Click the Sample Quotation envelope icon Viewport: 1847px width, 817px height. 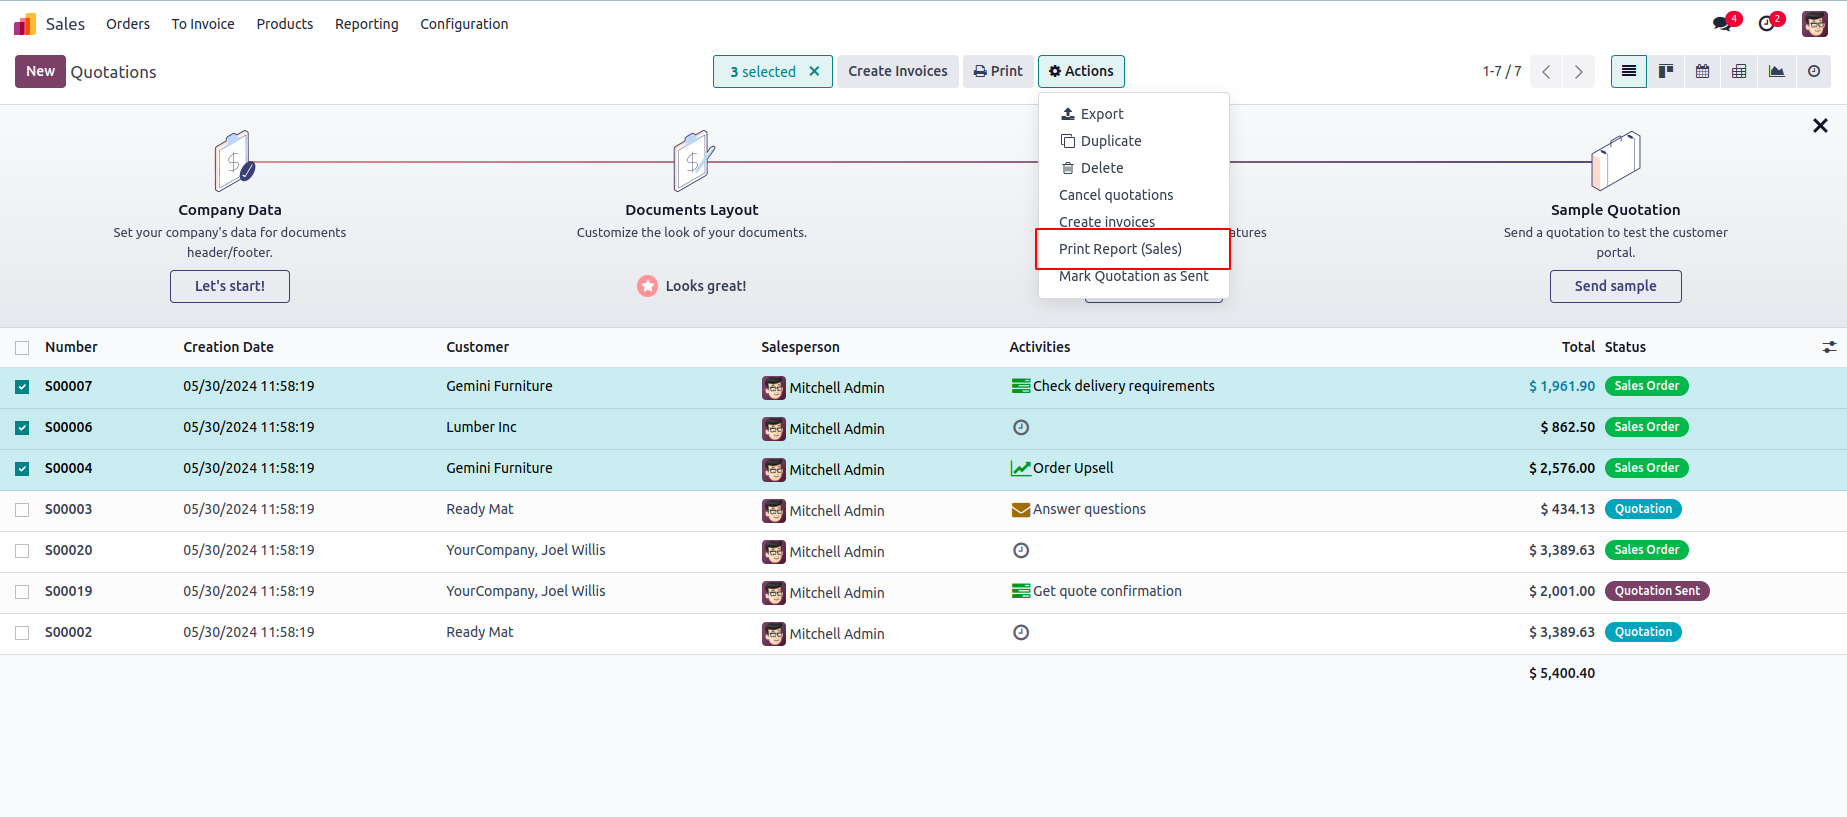tap(1616, 161)
